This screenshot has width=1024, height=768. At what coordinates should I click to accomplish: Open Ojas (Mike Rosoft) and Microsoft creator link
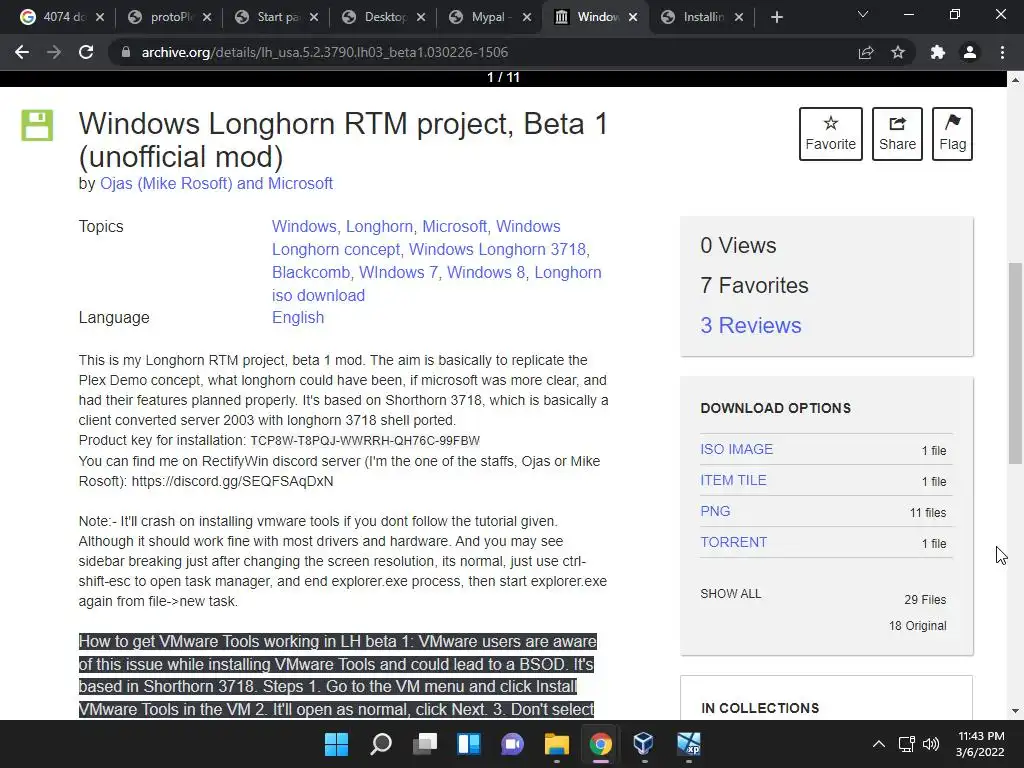(216, 184)
